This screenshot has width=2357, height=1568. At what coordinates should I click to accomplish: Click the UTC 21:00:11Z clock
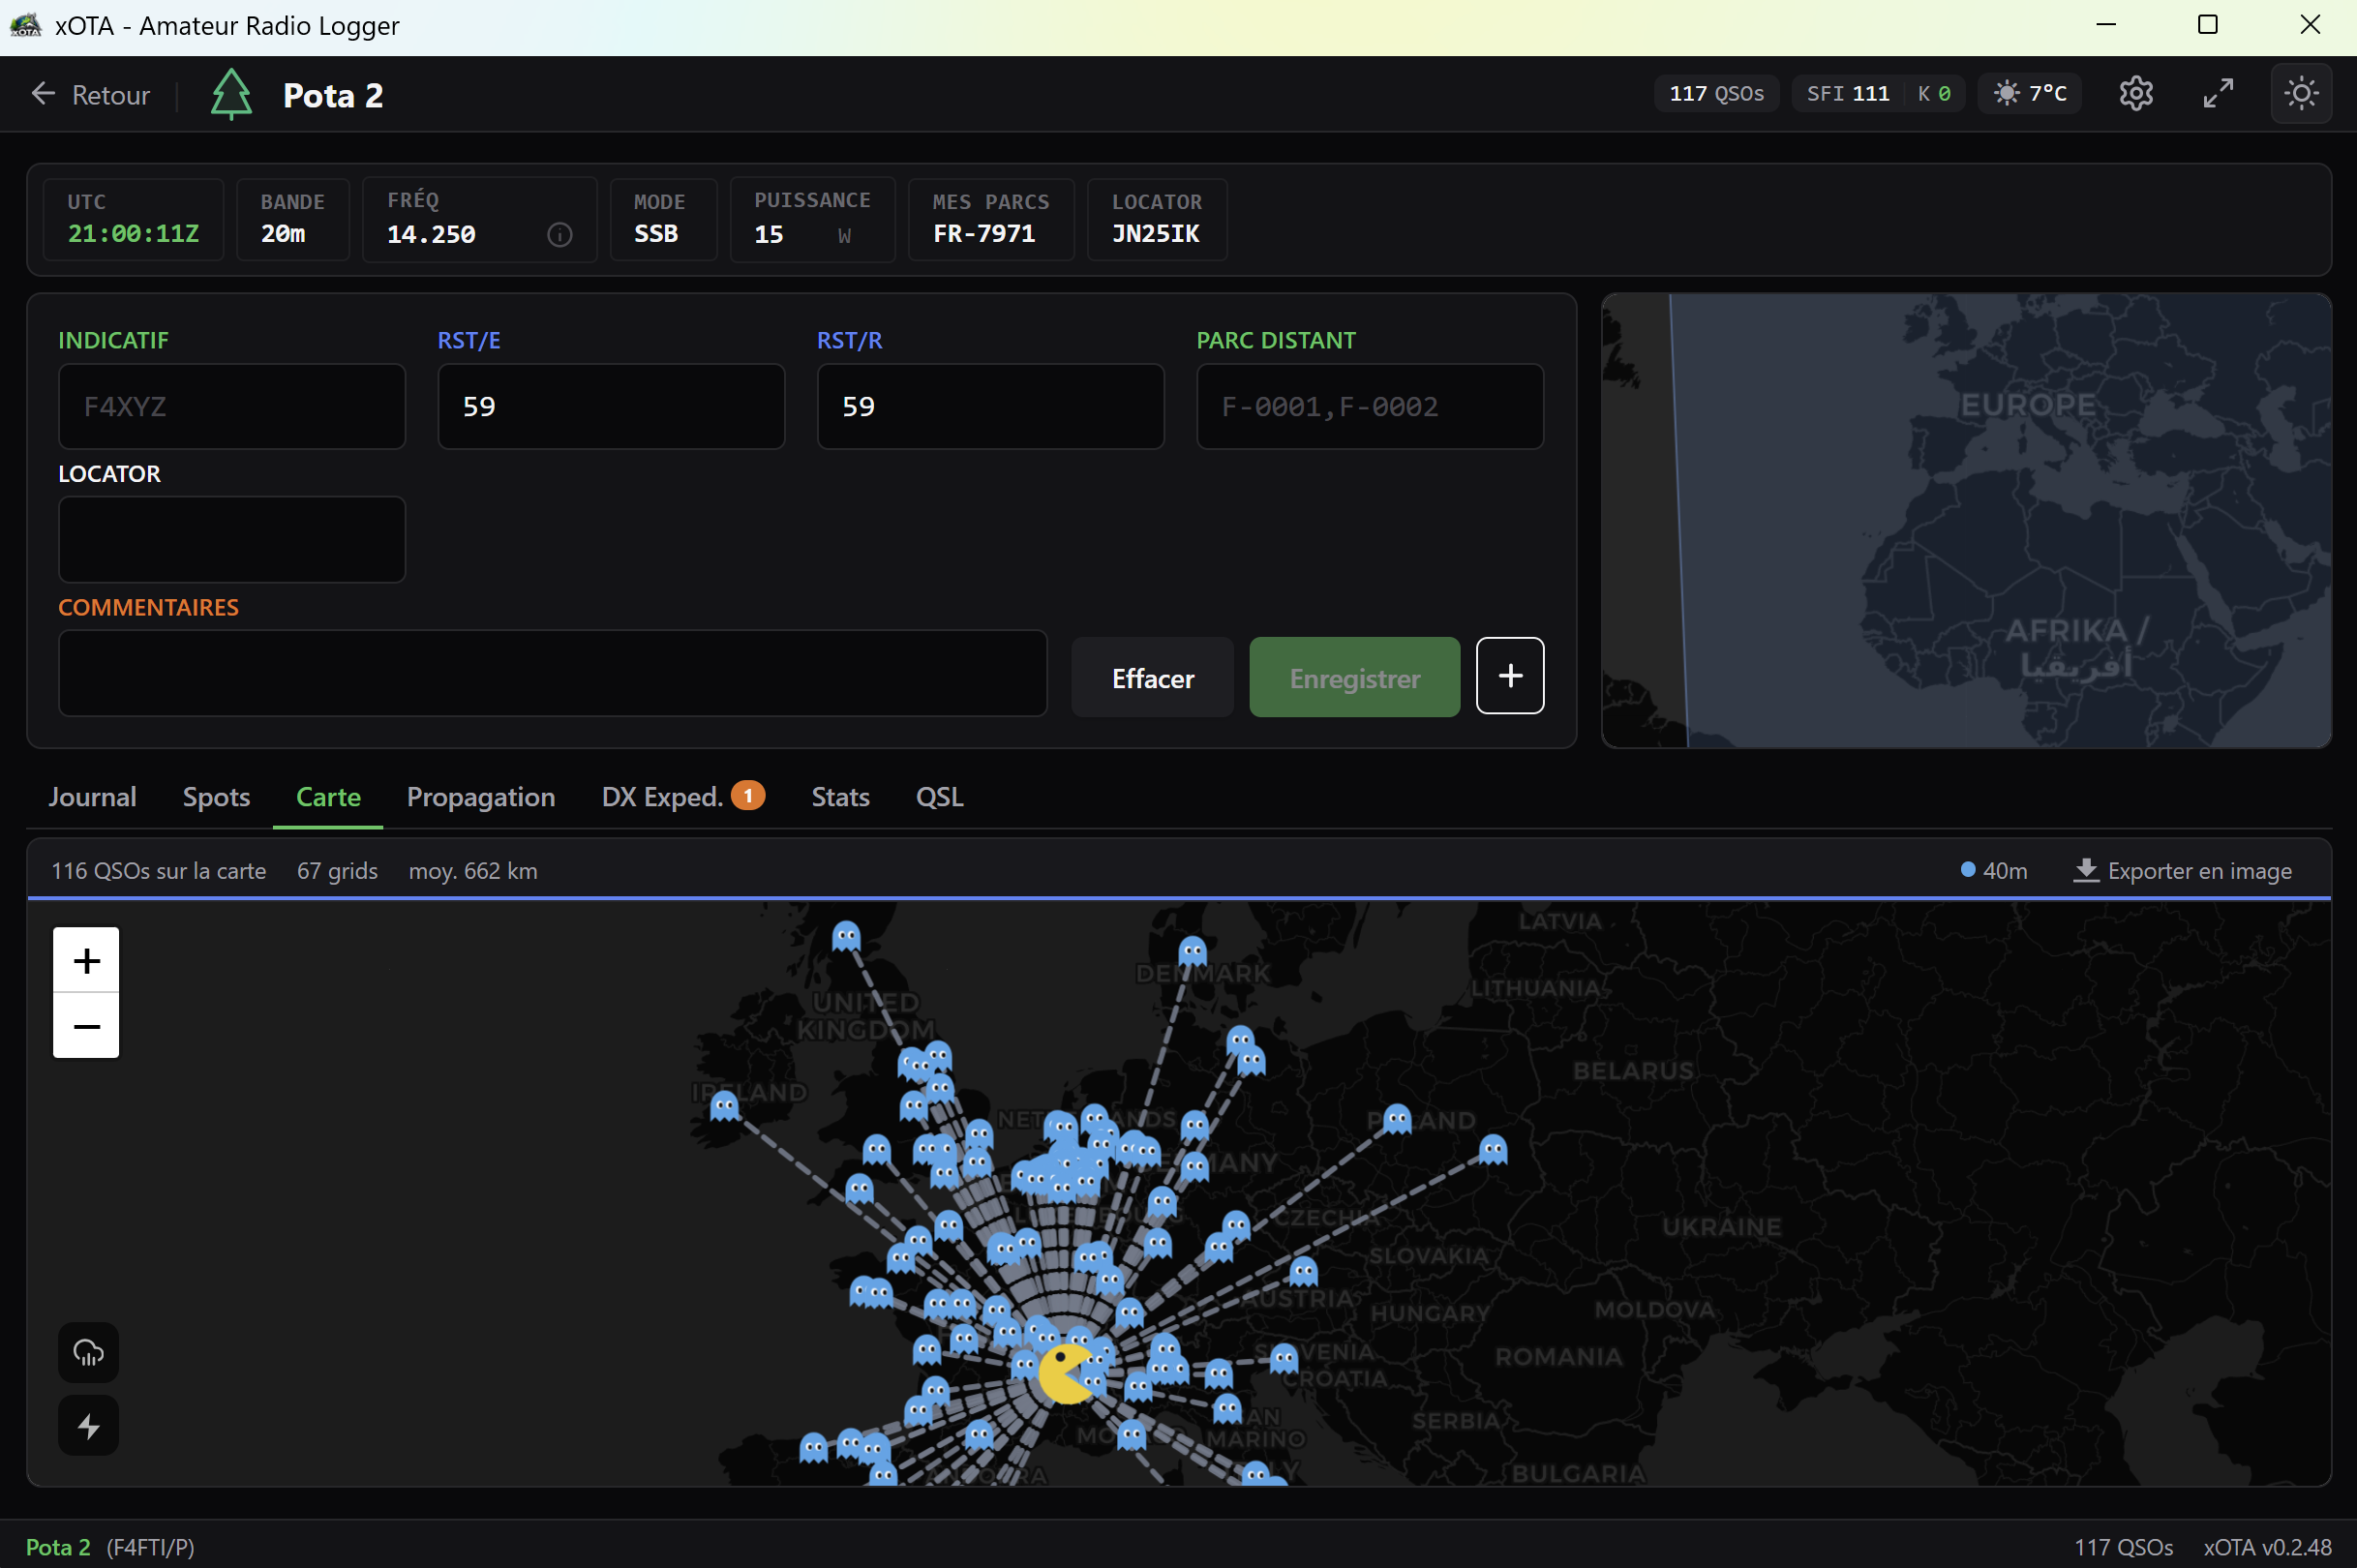click(x=133, y=219)
